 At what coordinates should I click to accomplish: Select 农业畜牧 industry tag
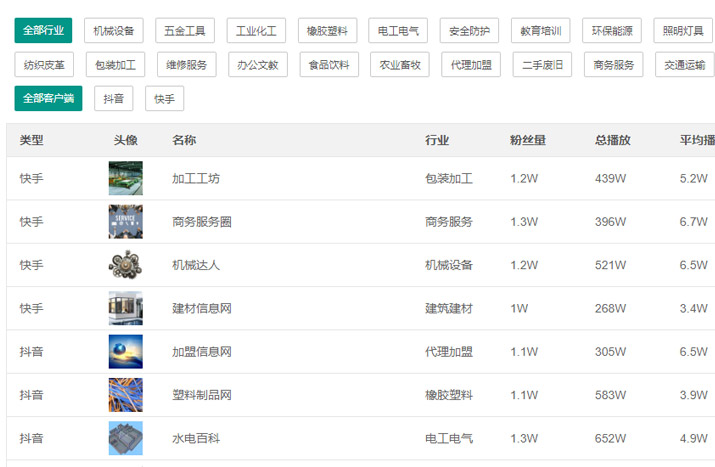click(400, 65)
